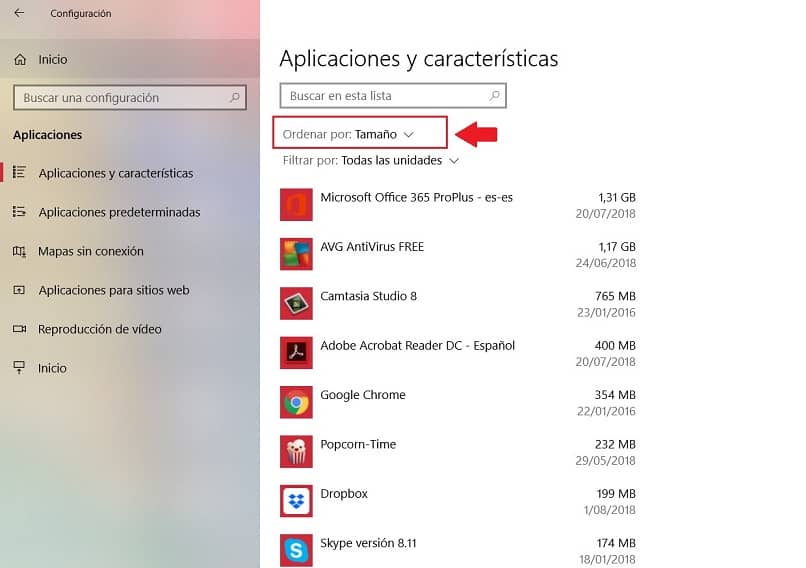
Task: Click the 765 MB size value
Action: (615, 296)
